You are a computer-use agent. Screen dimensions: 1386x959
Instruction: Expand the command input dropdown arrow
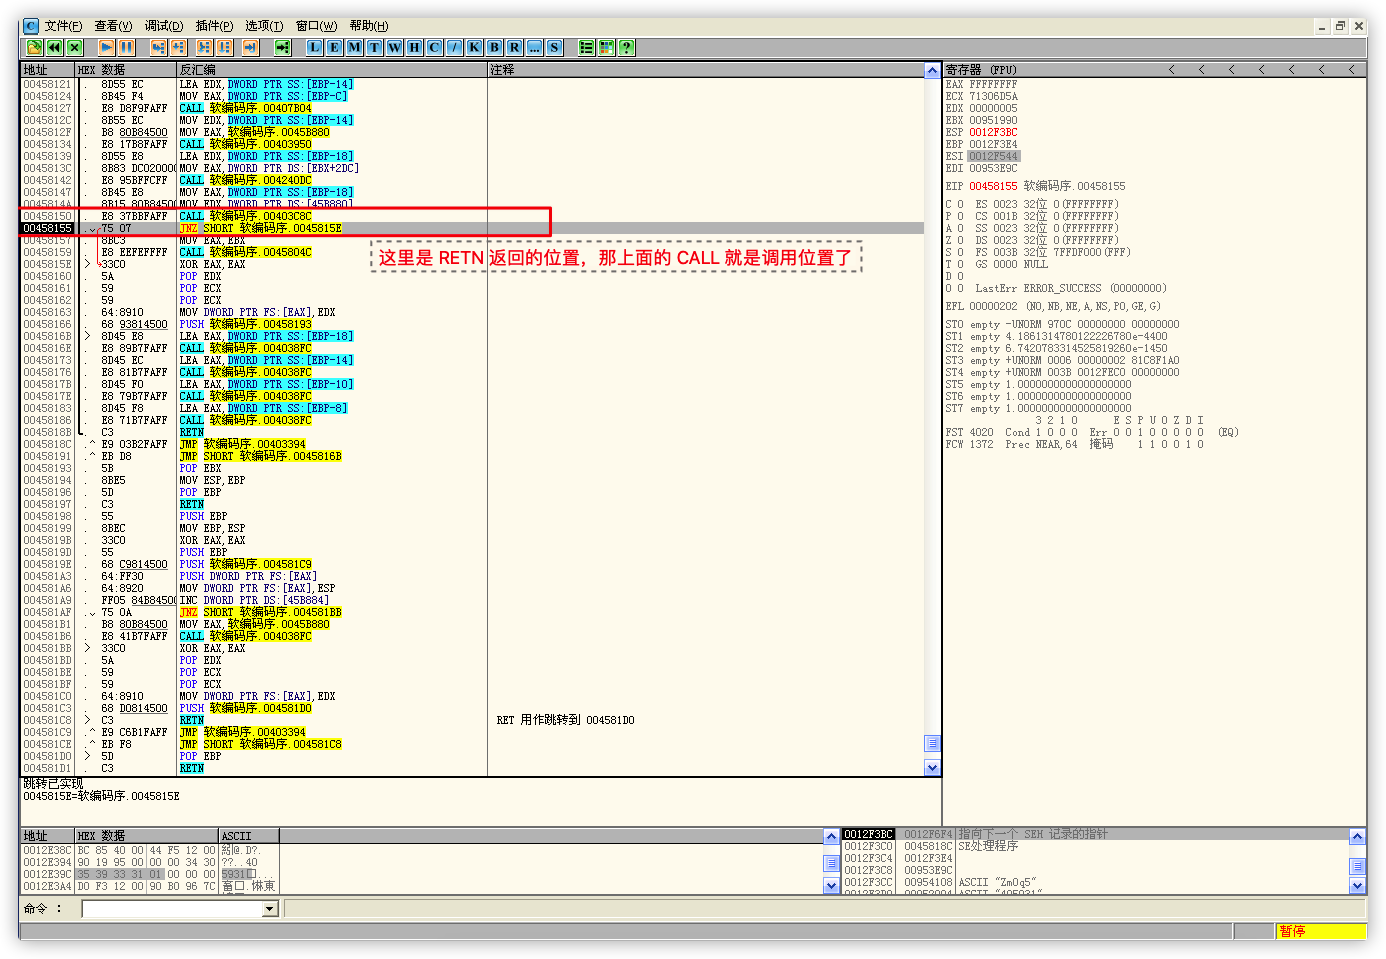point(270,909)
